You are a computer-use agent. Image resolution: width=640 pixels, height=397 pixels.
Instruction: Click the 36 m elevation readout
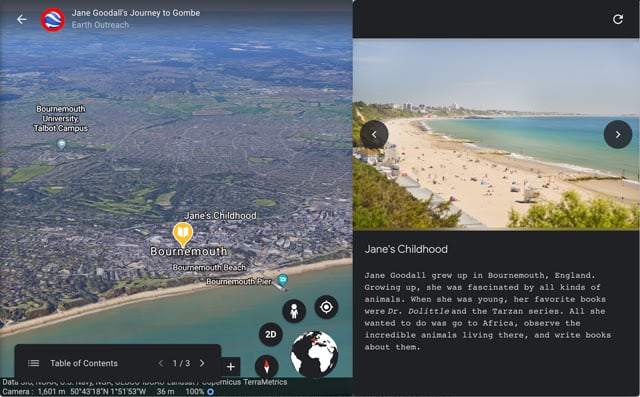[166, 392]
